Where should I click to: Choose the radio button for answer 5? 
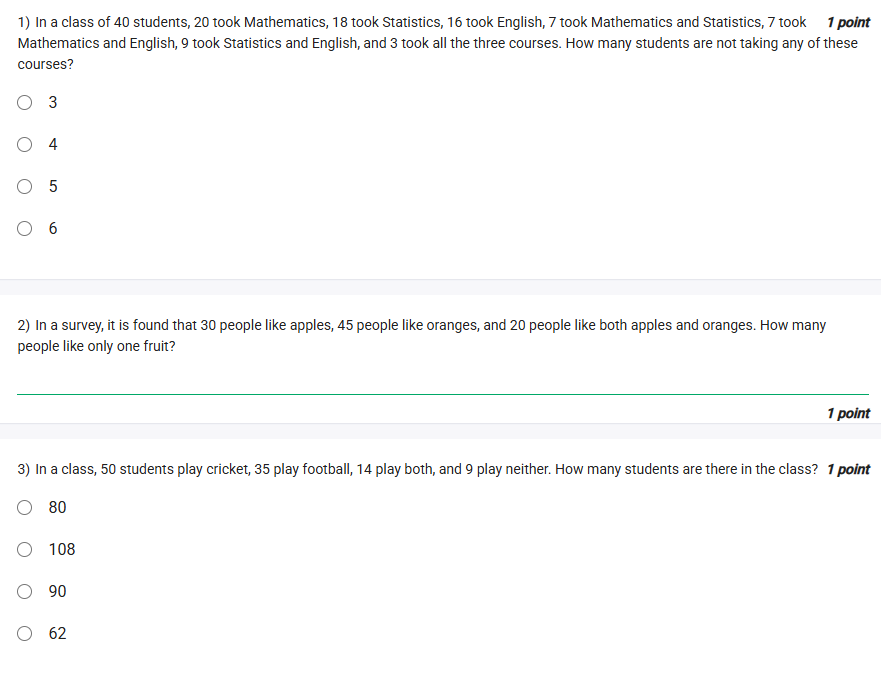[x=25, y=186]
